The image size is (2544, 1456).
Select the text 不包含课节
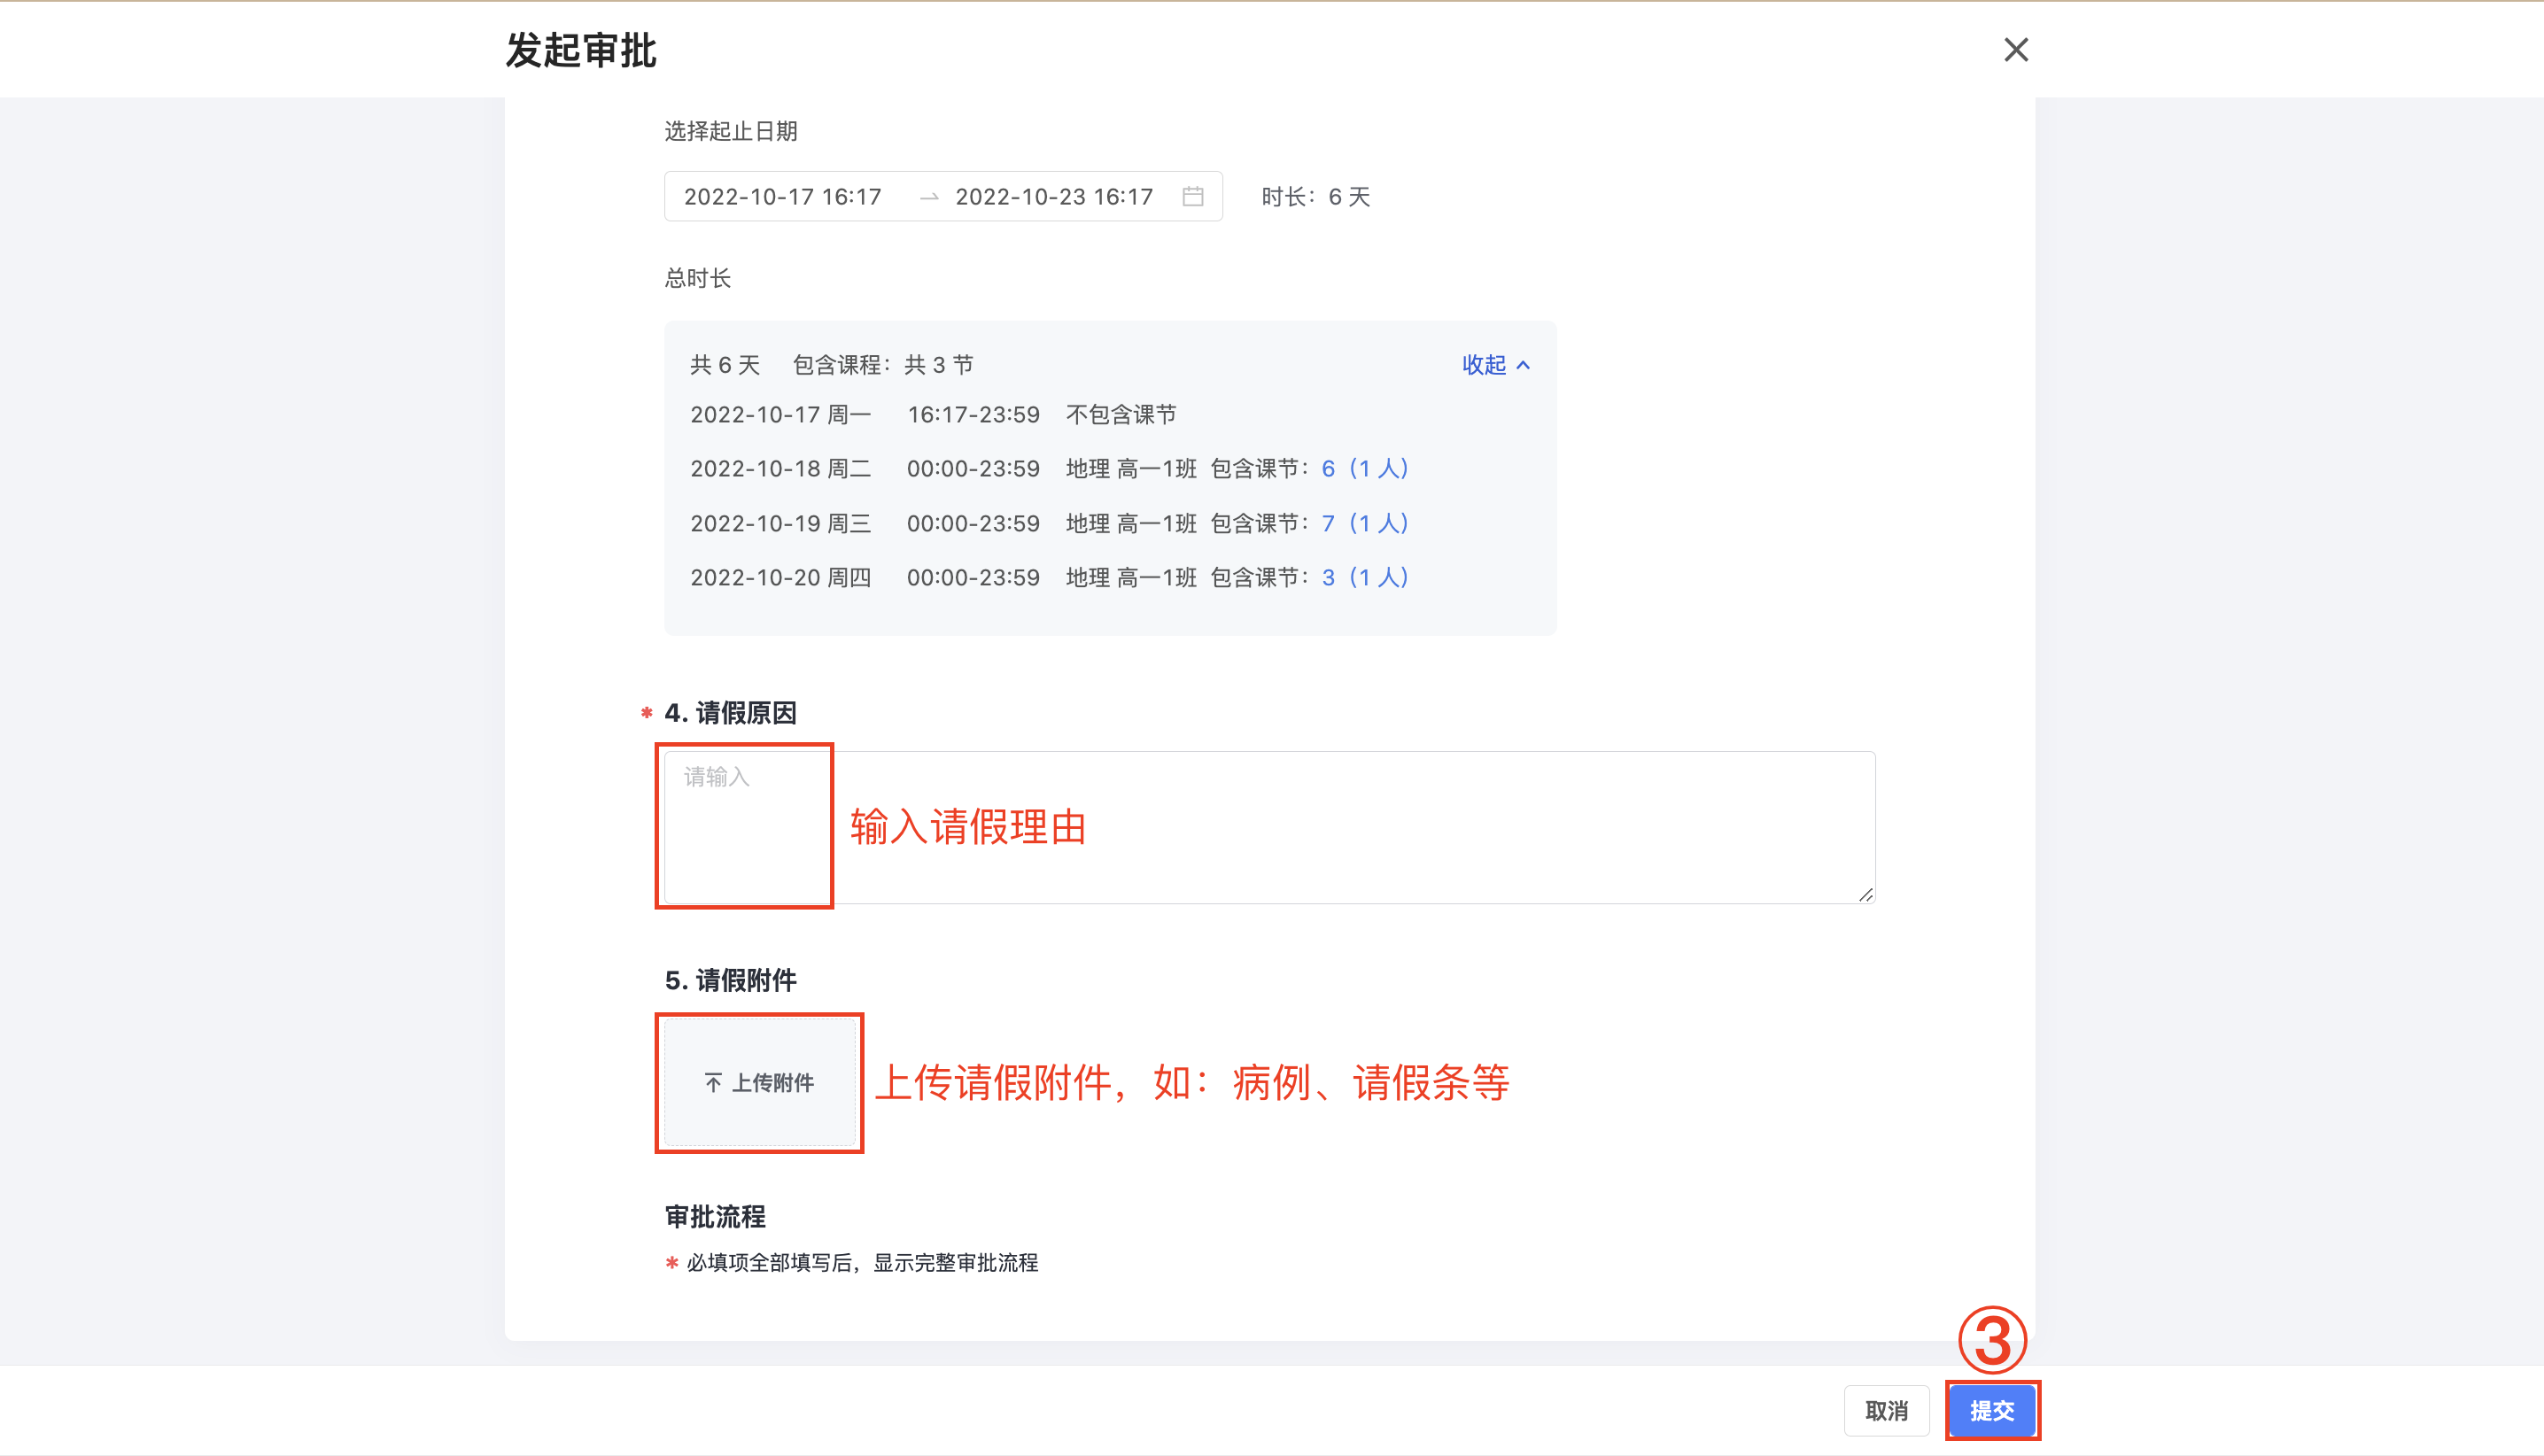coord(1121,415)
